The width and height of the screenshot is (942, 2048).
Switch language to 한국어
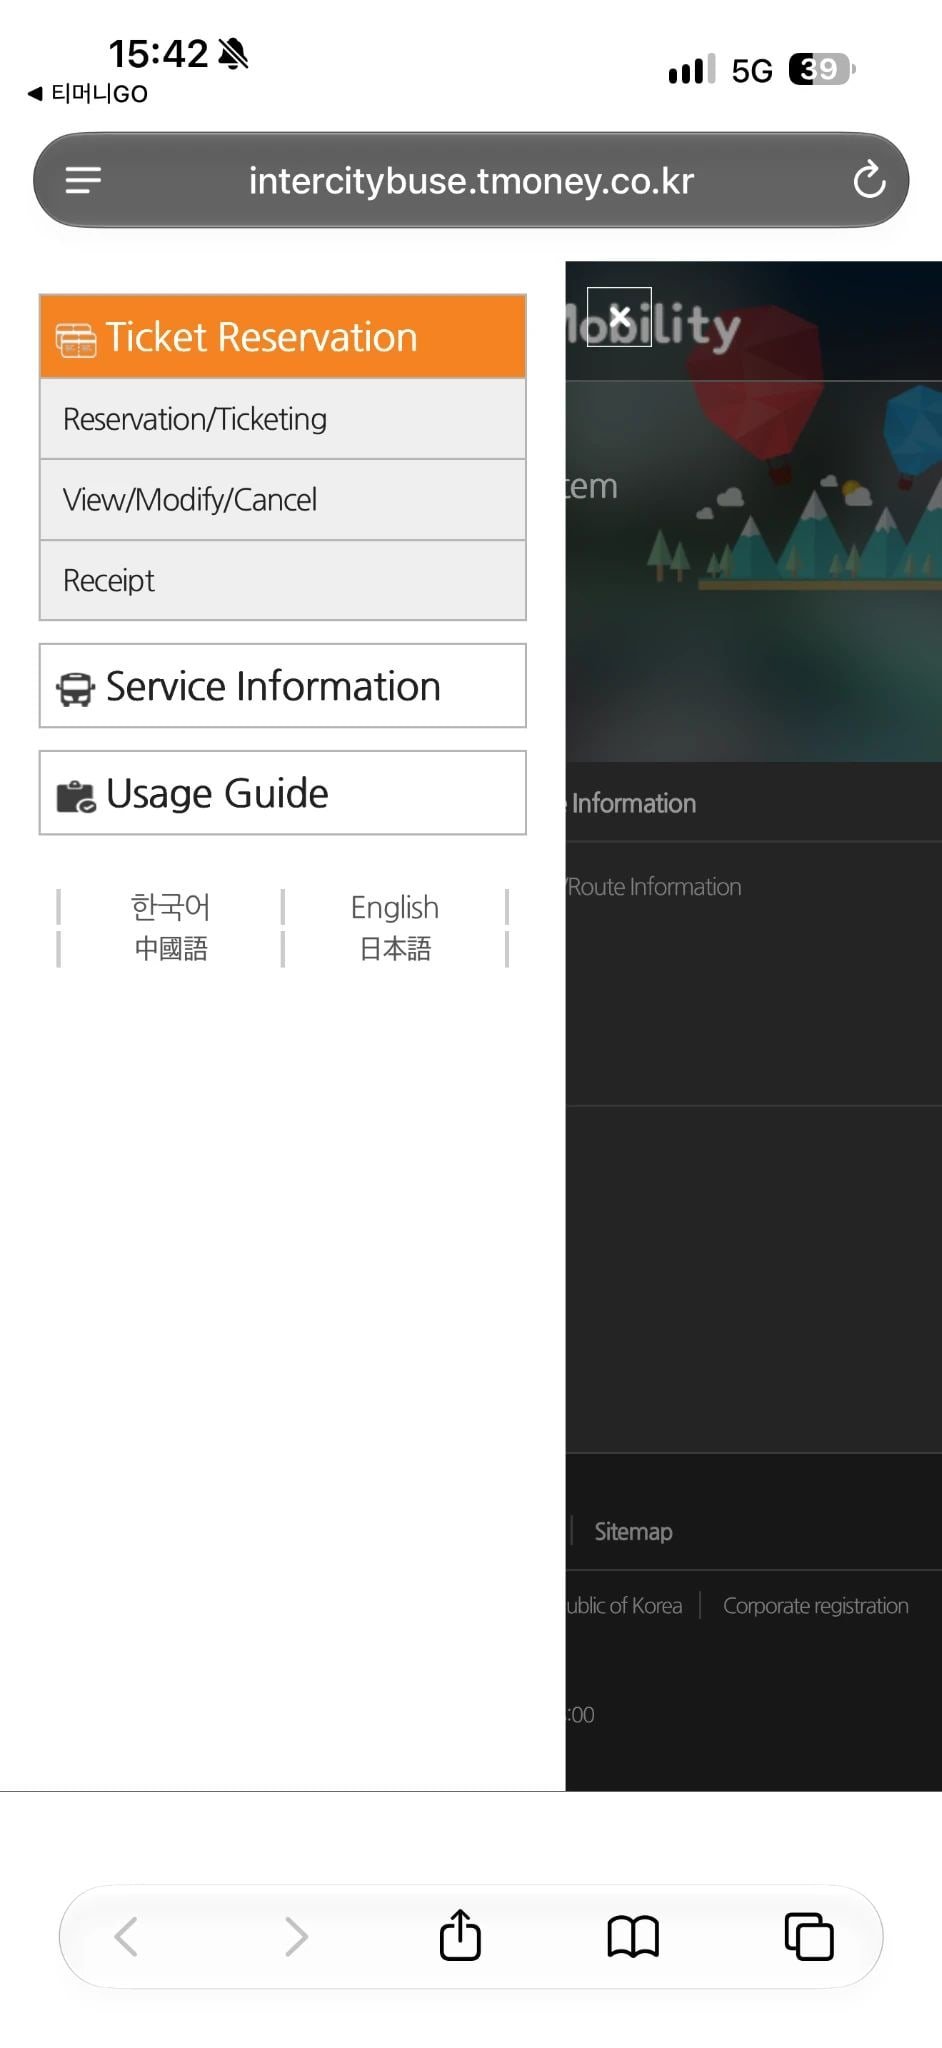click(x=171, y=907)
